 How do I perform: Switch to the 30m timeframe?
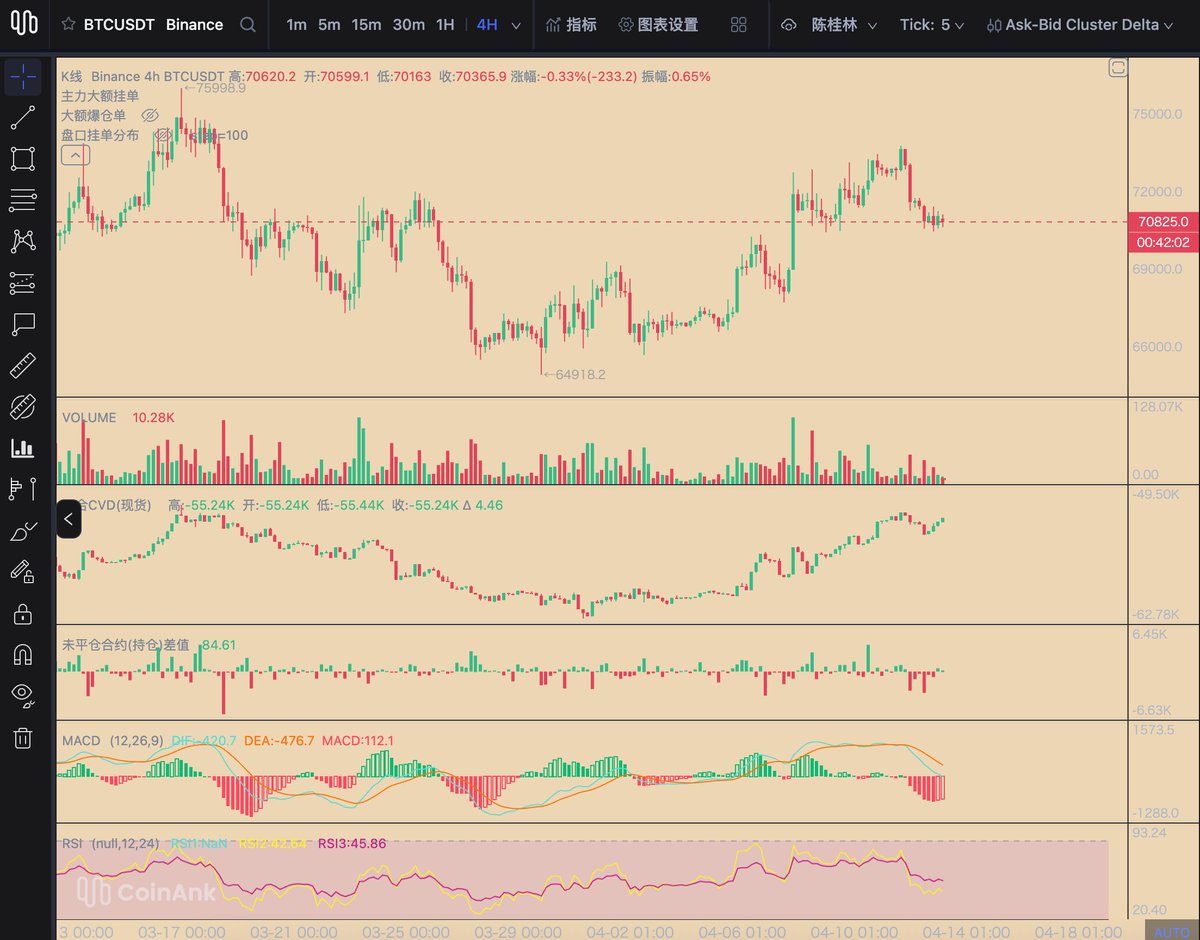(409, 24)
